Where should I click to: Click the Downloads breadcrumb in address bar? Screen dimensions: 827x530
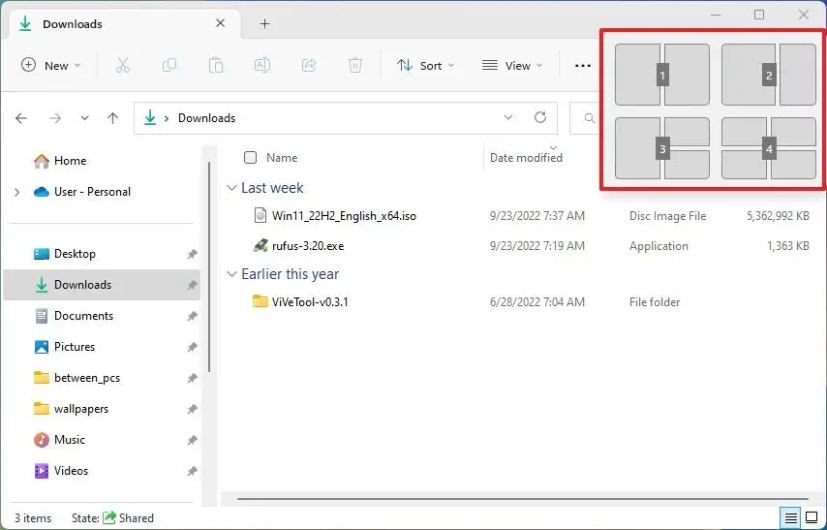[207, 118]
